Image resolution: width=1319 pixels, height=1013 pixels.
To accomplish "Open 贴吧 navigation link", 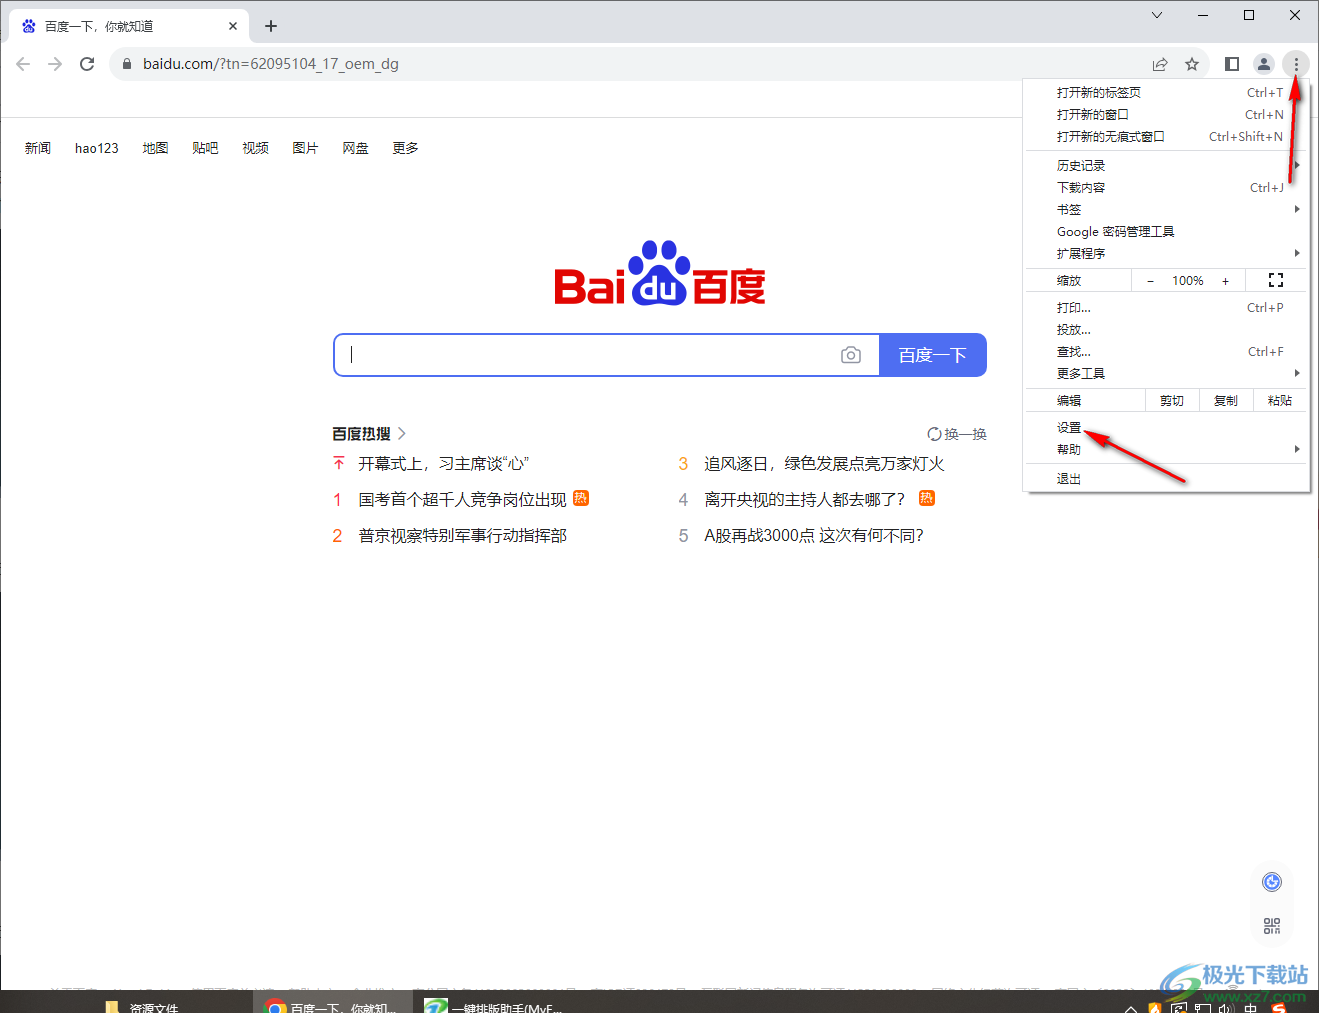I will tap(205, 148).
